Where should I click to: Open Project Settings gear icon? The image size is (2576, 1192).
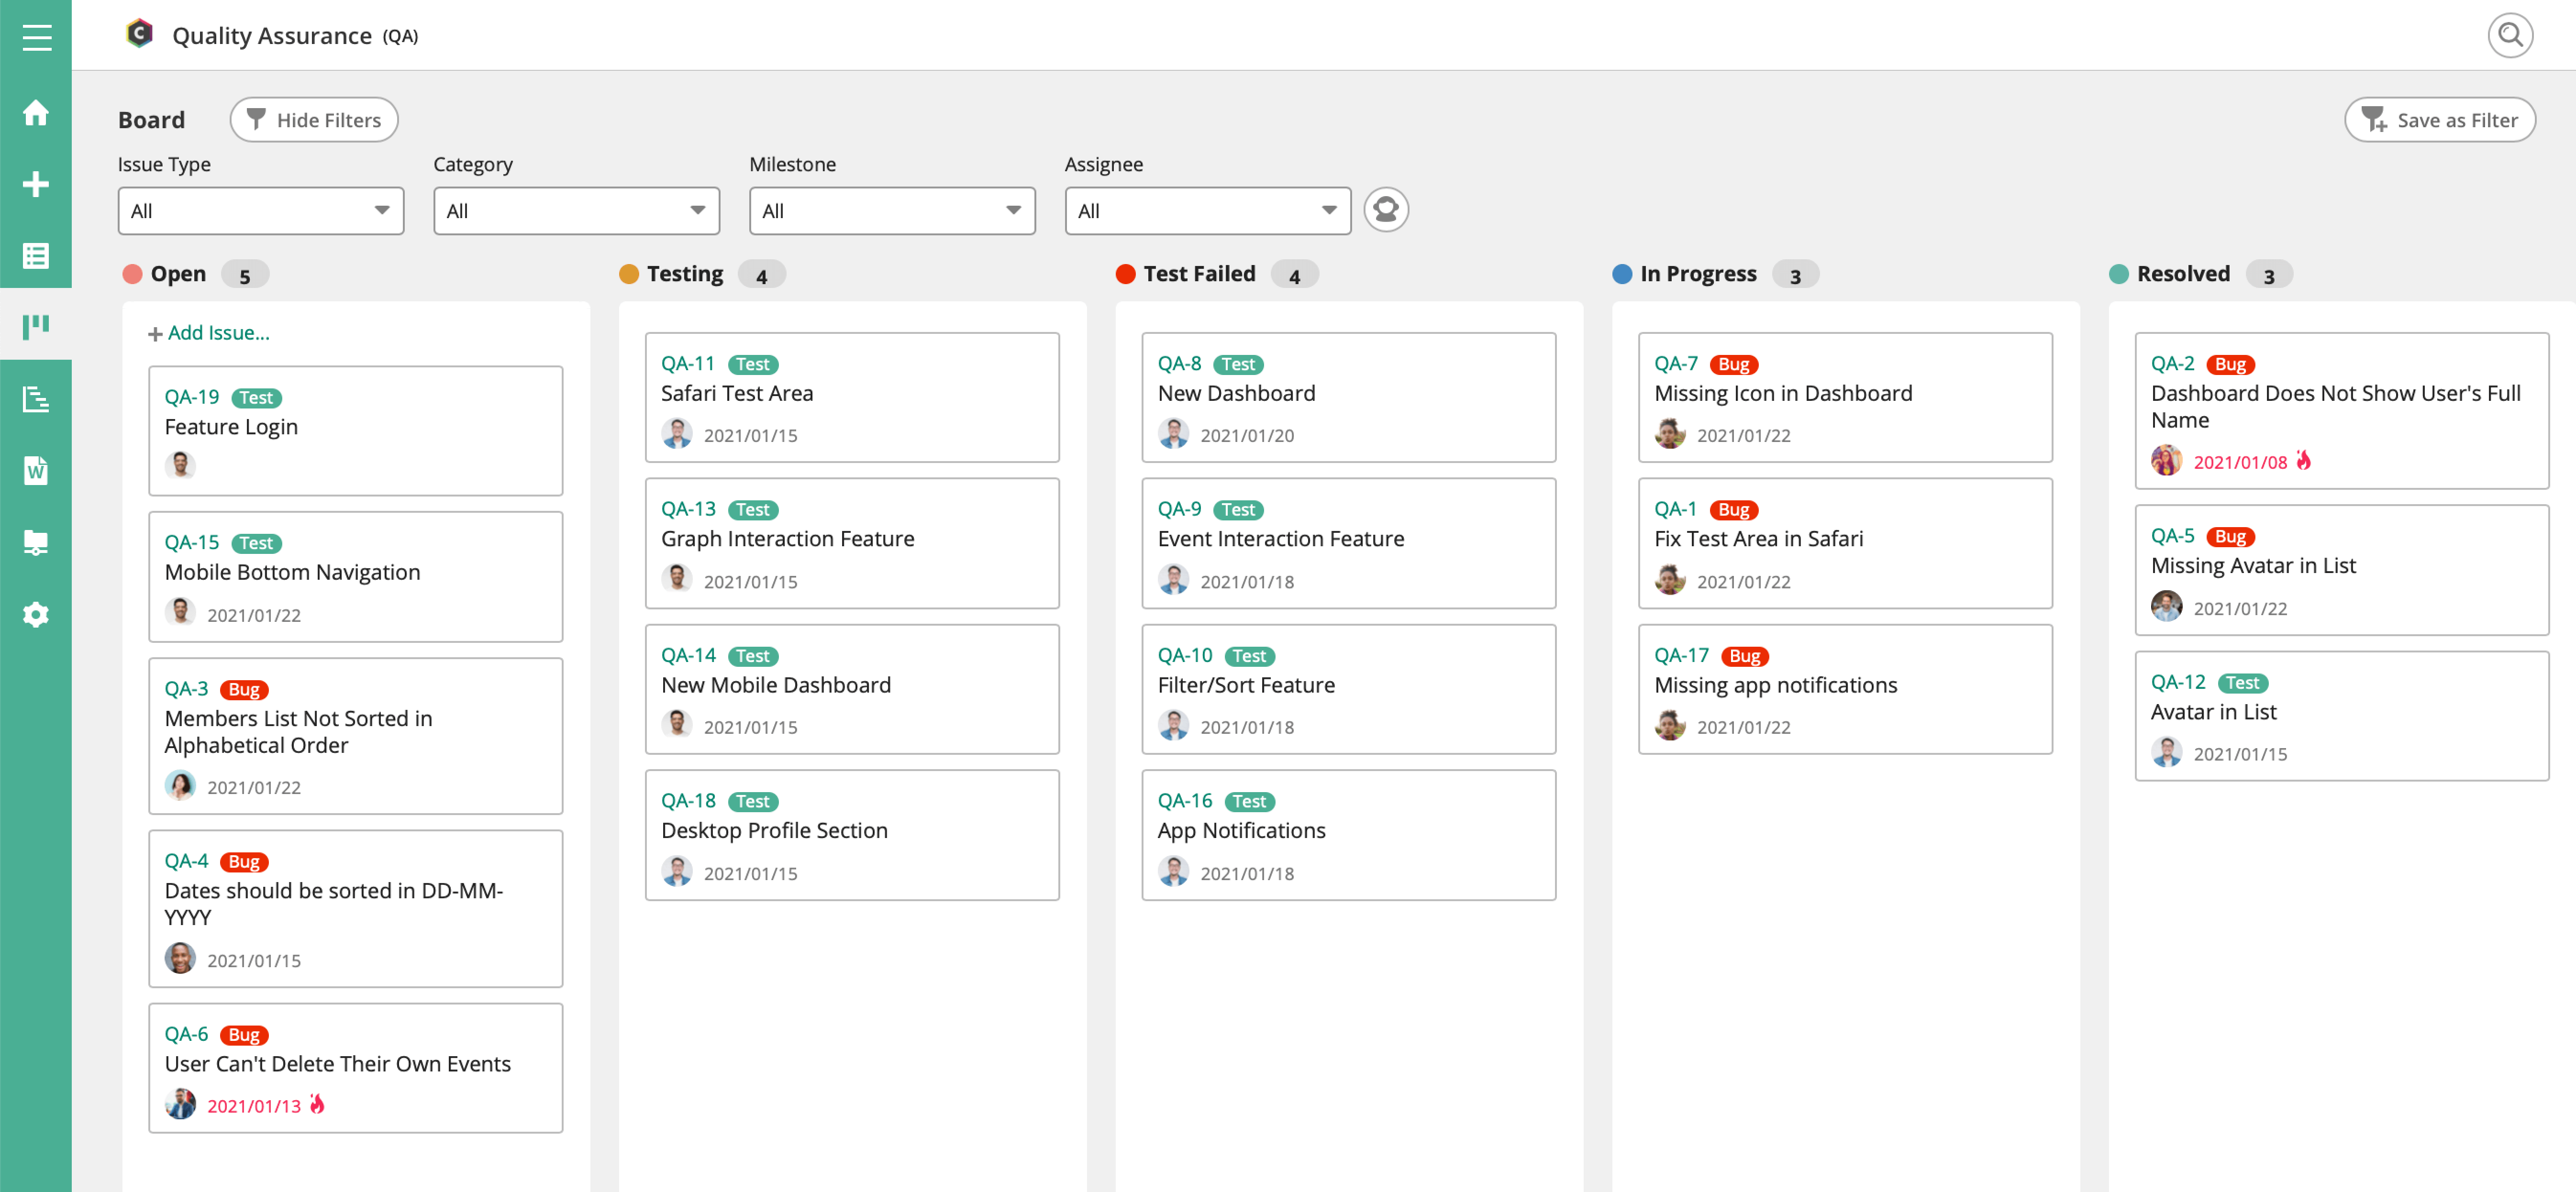tap(36, 614)
